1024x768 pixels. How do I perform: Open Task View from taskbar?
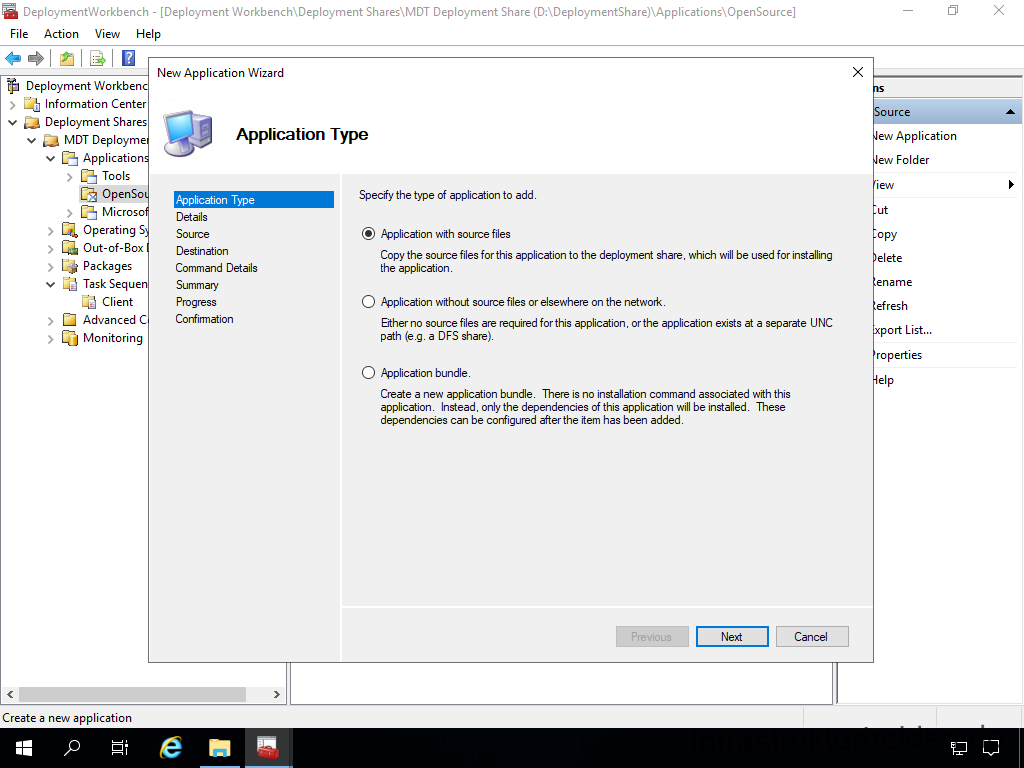click(120, 748)
